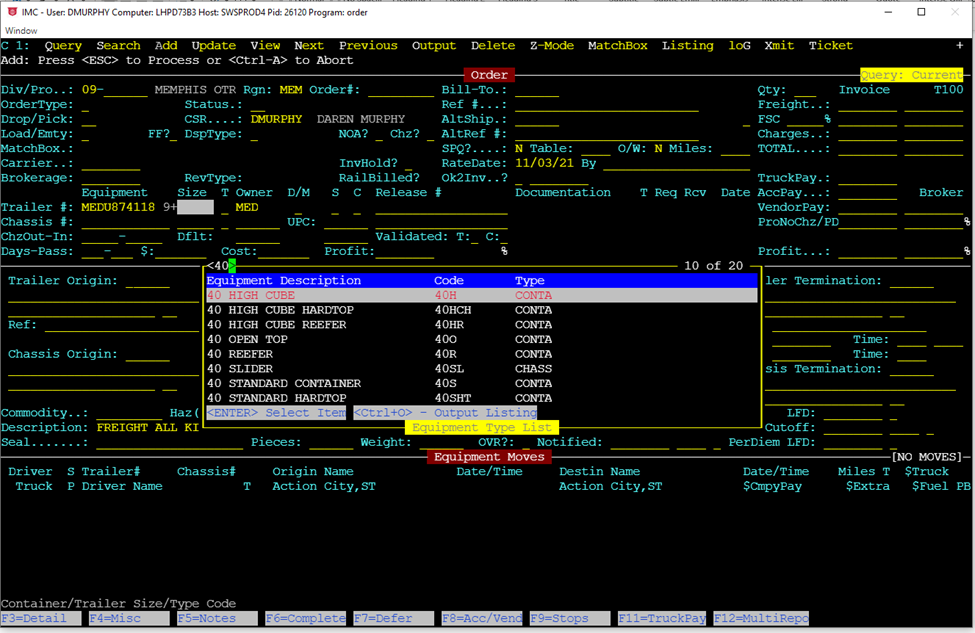
Task: Click the Pieces input field
Action: point(331,442)
